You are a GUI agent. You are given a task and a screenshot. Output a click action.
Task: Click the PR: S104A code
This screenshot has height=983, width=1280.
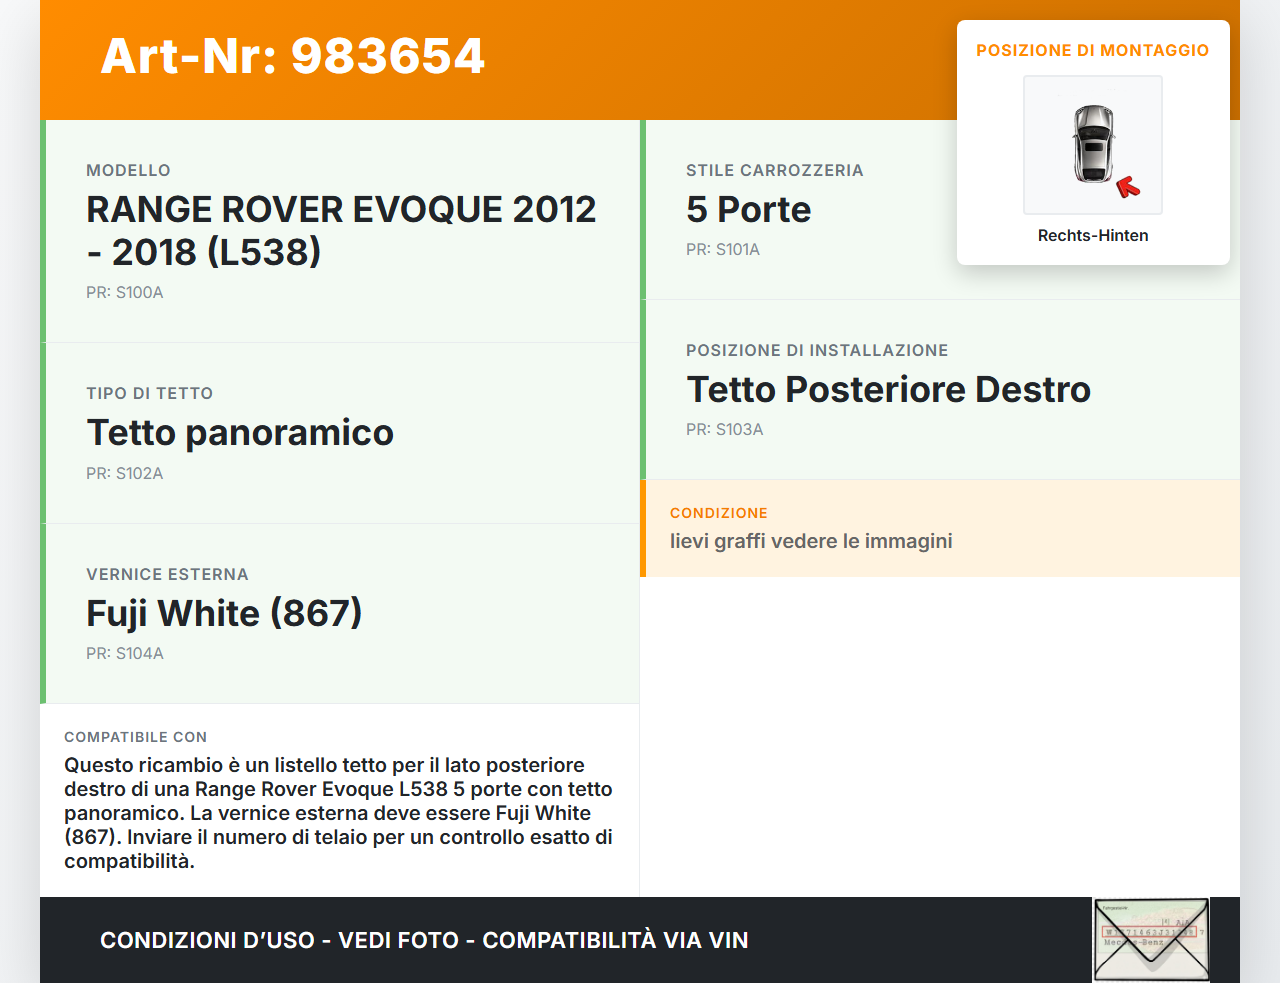coord(125,653)
